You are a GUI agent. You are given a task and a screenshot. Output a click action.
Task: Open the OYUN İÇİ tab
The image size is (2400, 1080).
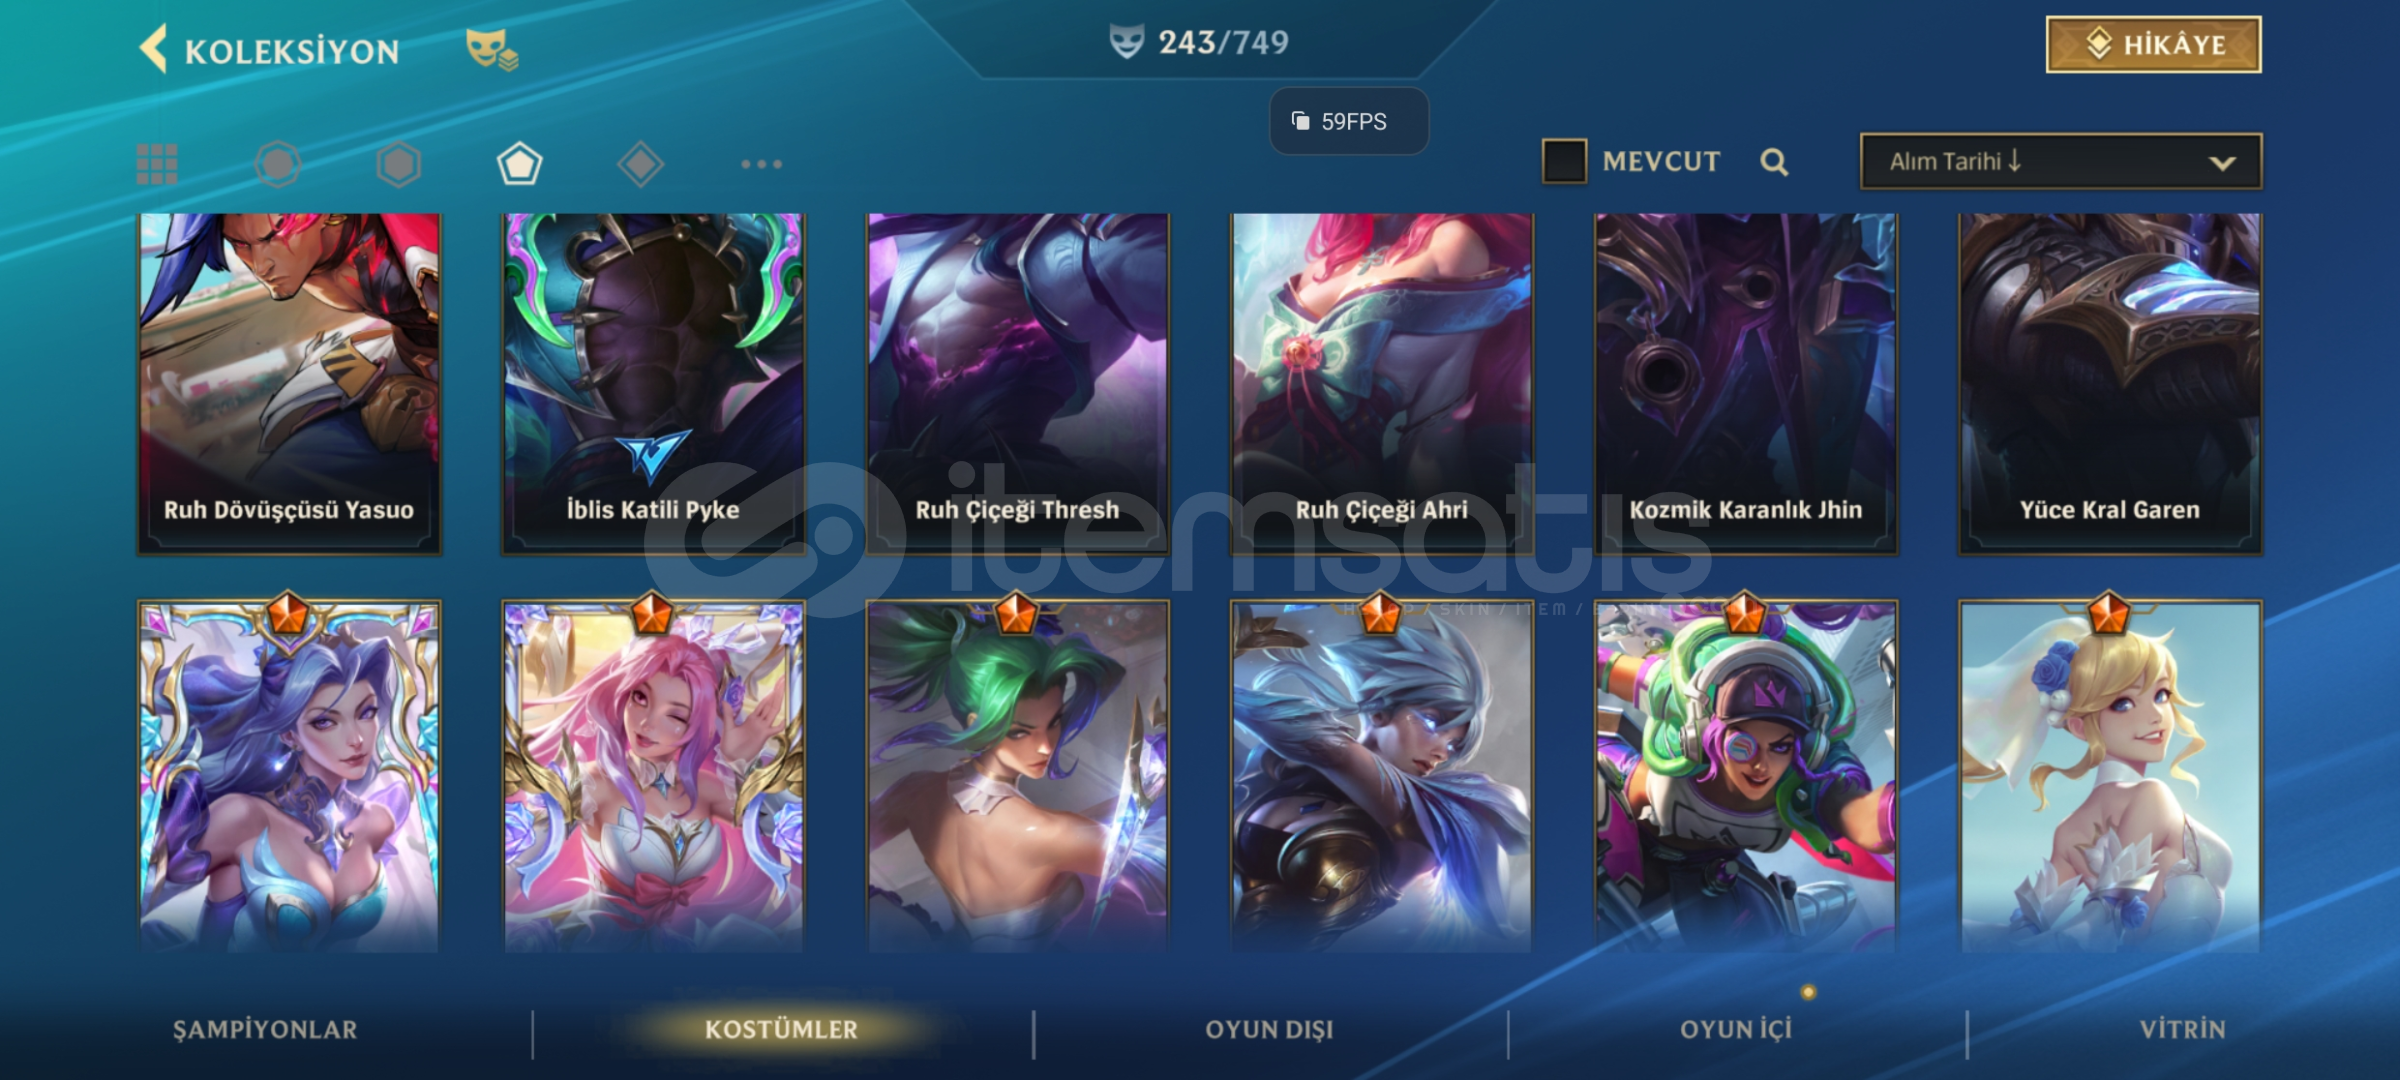(1736, 1029)
